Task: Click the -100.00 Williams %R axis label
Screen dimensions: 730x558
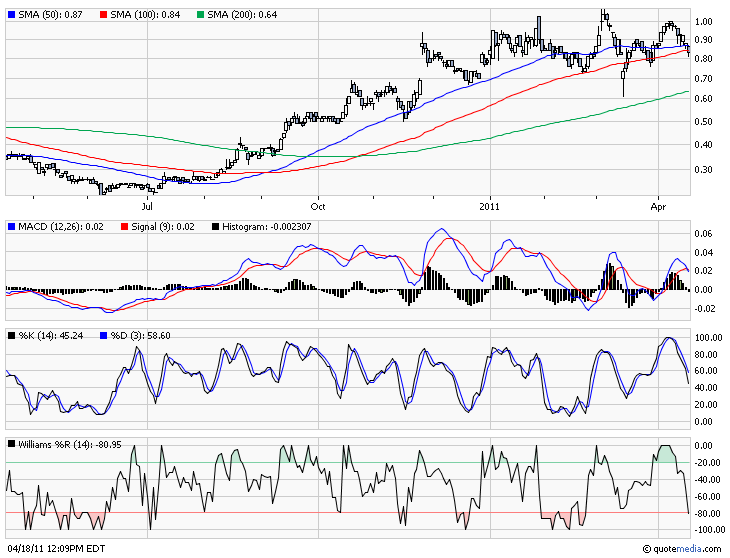Action: tap(709, 530)
